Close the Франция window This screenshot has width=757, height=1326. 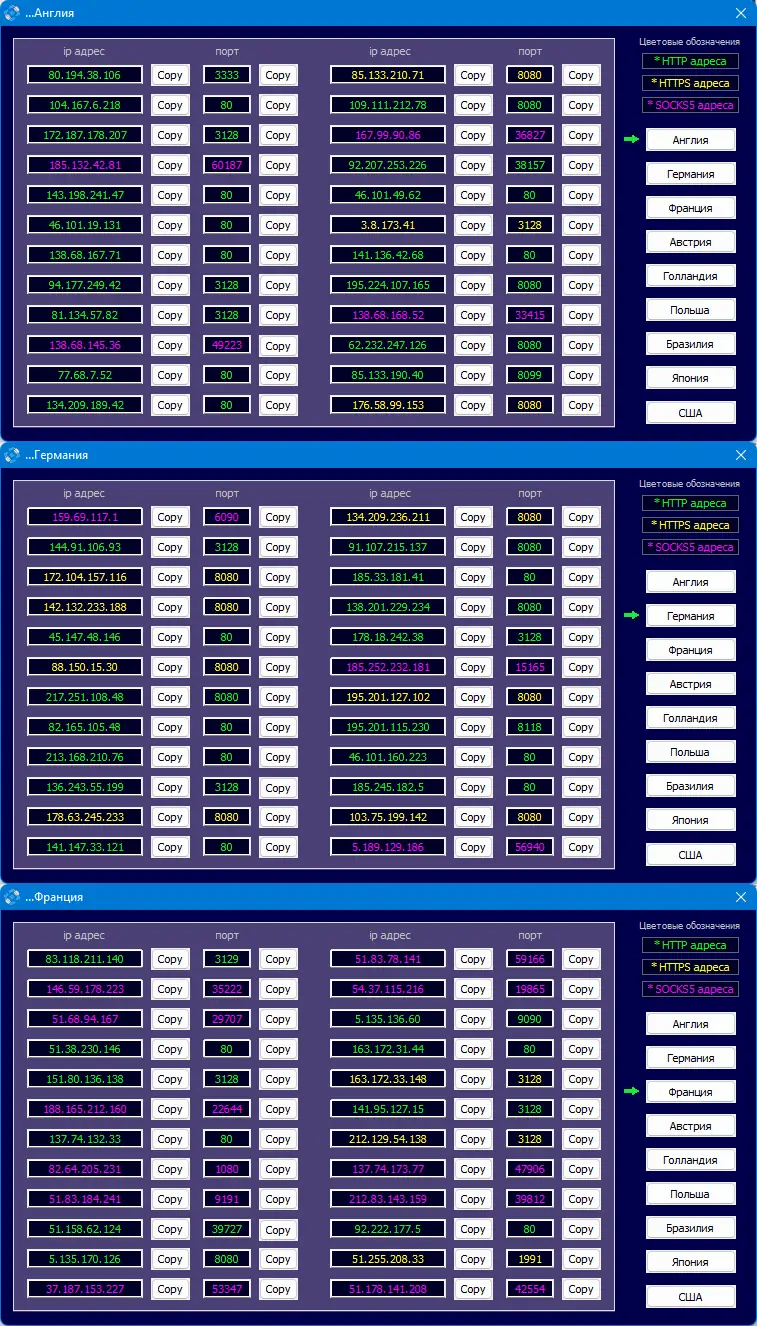pyautogui.click(x=741, y=897)
